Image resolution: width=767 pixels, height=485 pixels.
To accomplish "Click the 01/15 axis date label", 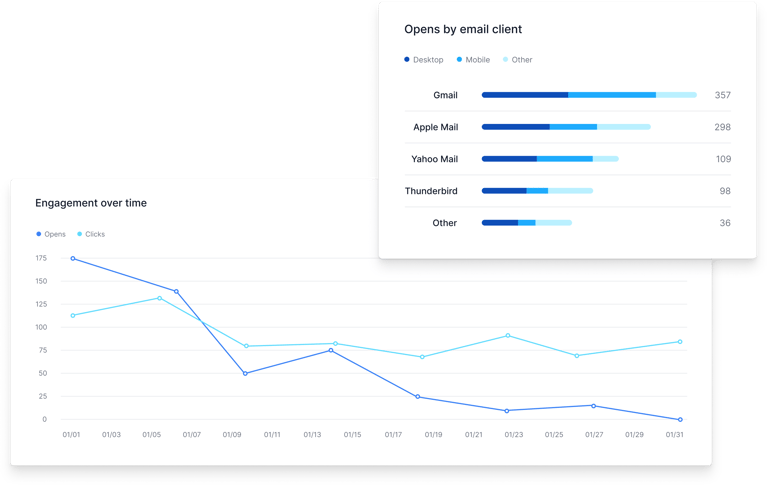I will (353, 435).
